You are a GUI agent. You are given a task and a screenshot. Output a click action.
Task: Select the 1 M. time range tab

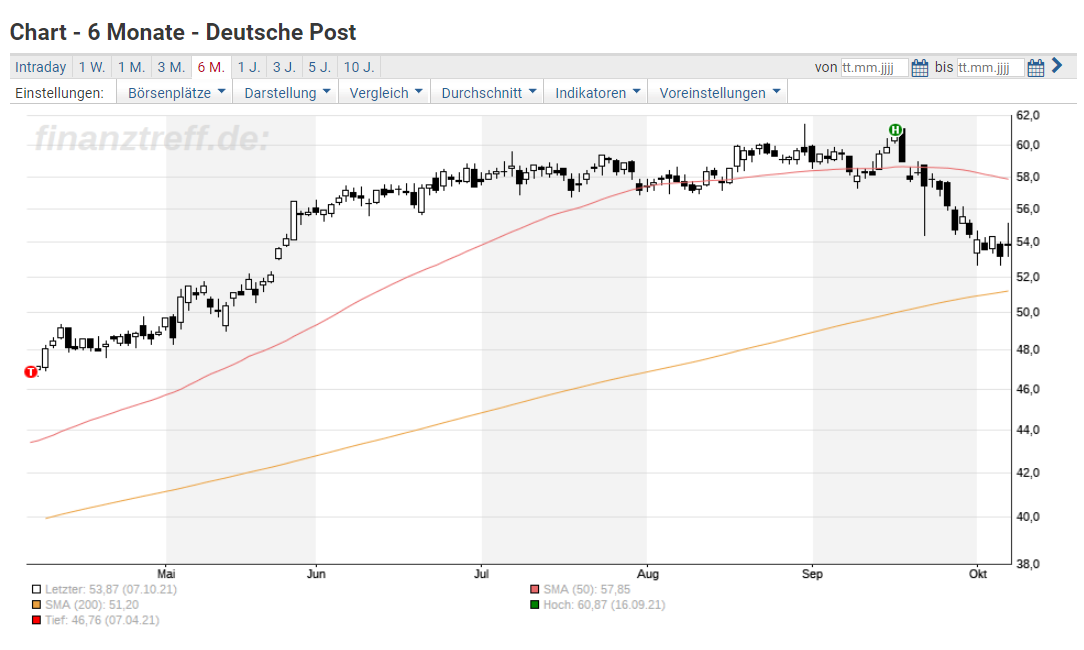point(131,67)
